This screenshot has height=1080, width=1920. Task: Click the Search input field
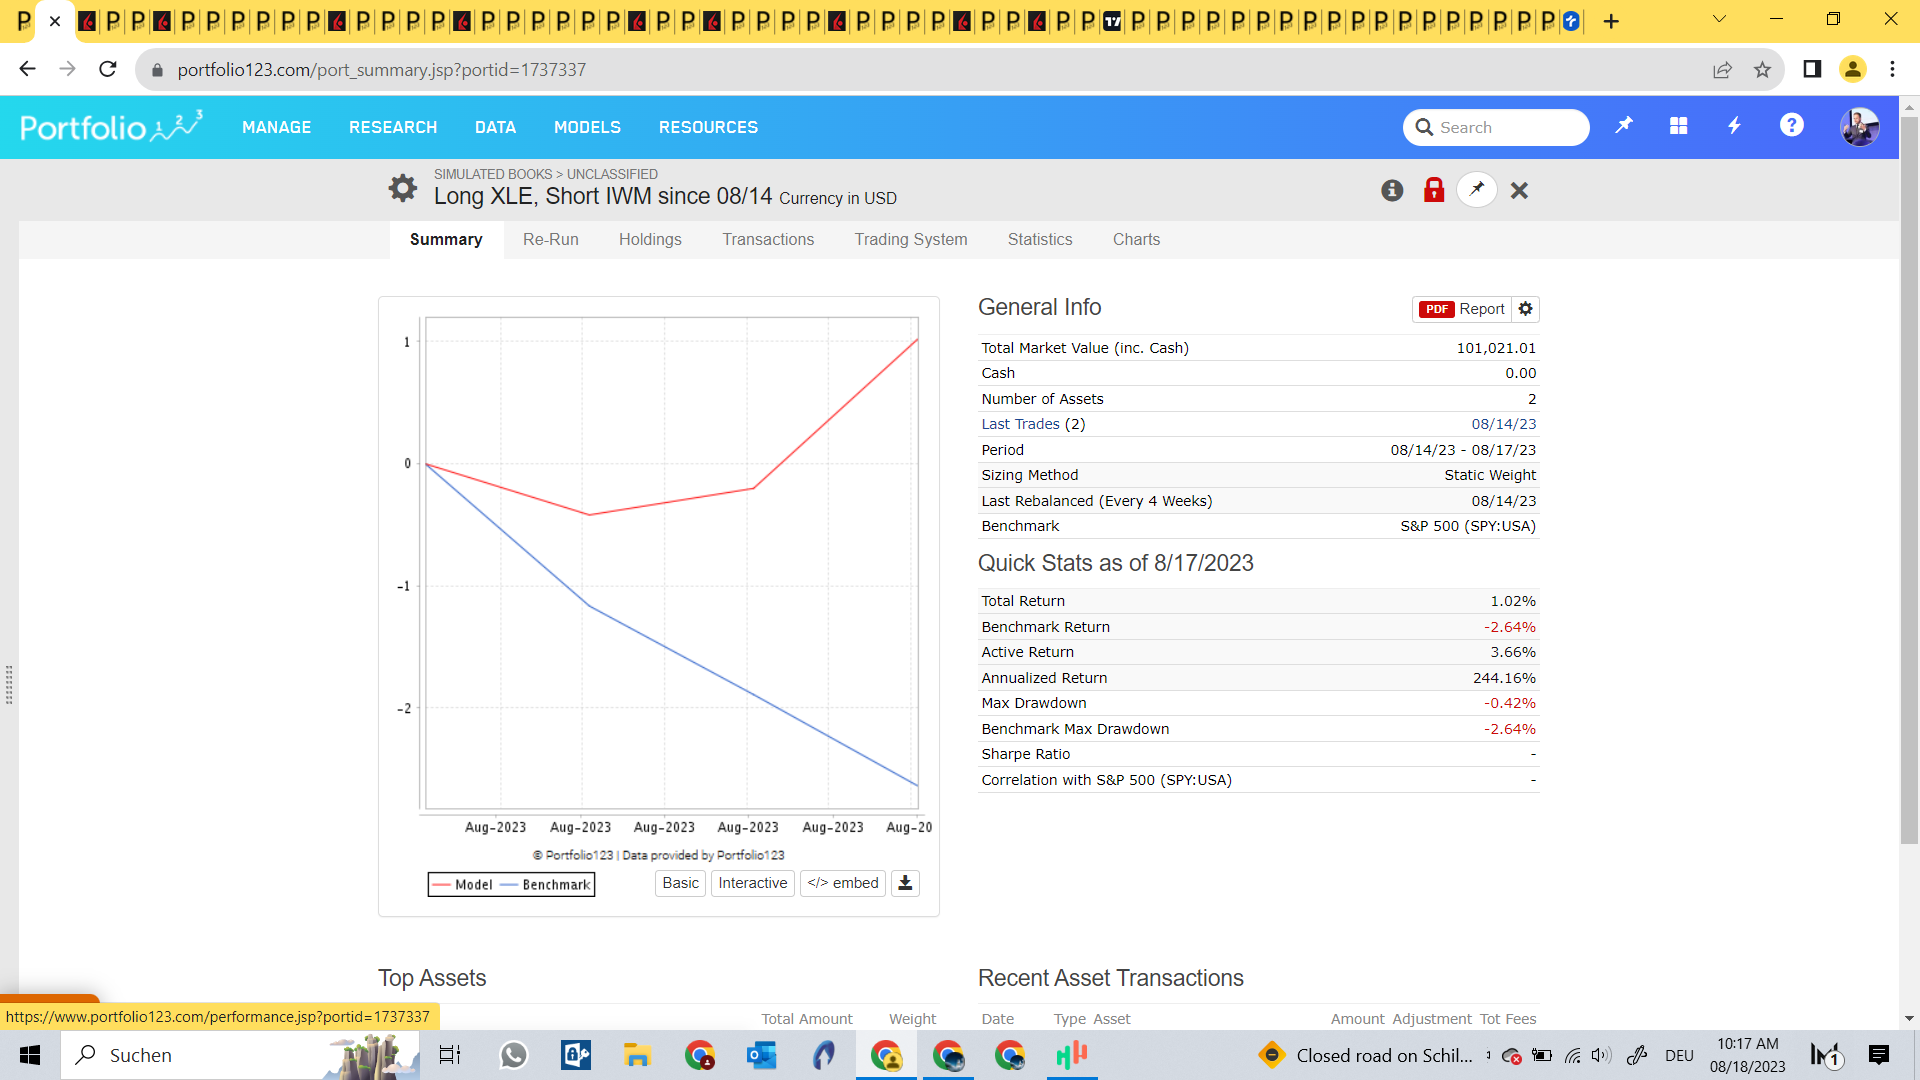click(1507, 127)
